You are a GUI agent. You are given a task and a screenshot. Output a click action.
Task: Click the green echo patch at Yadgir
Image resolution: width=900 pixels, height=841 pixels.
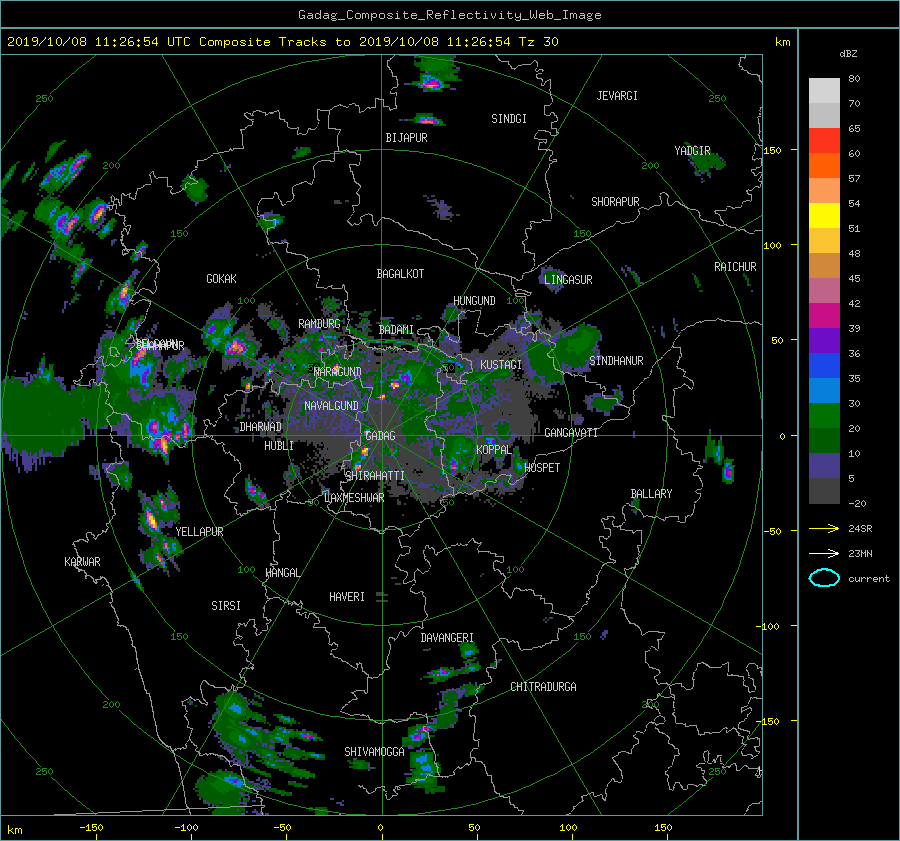click(706, 164)
